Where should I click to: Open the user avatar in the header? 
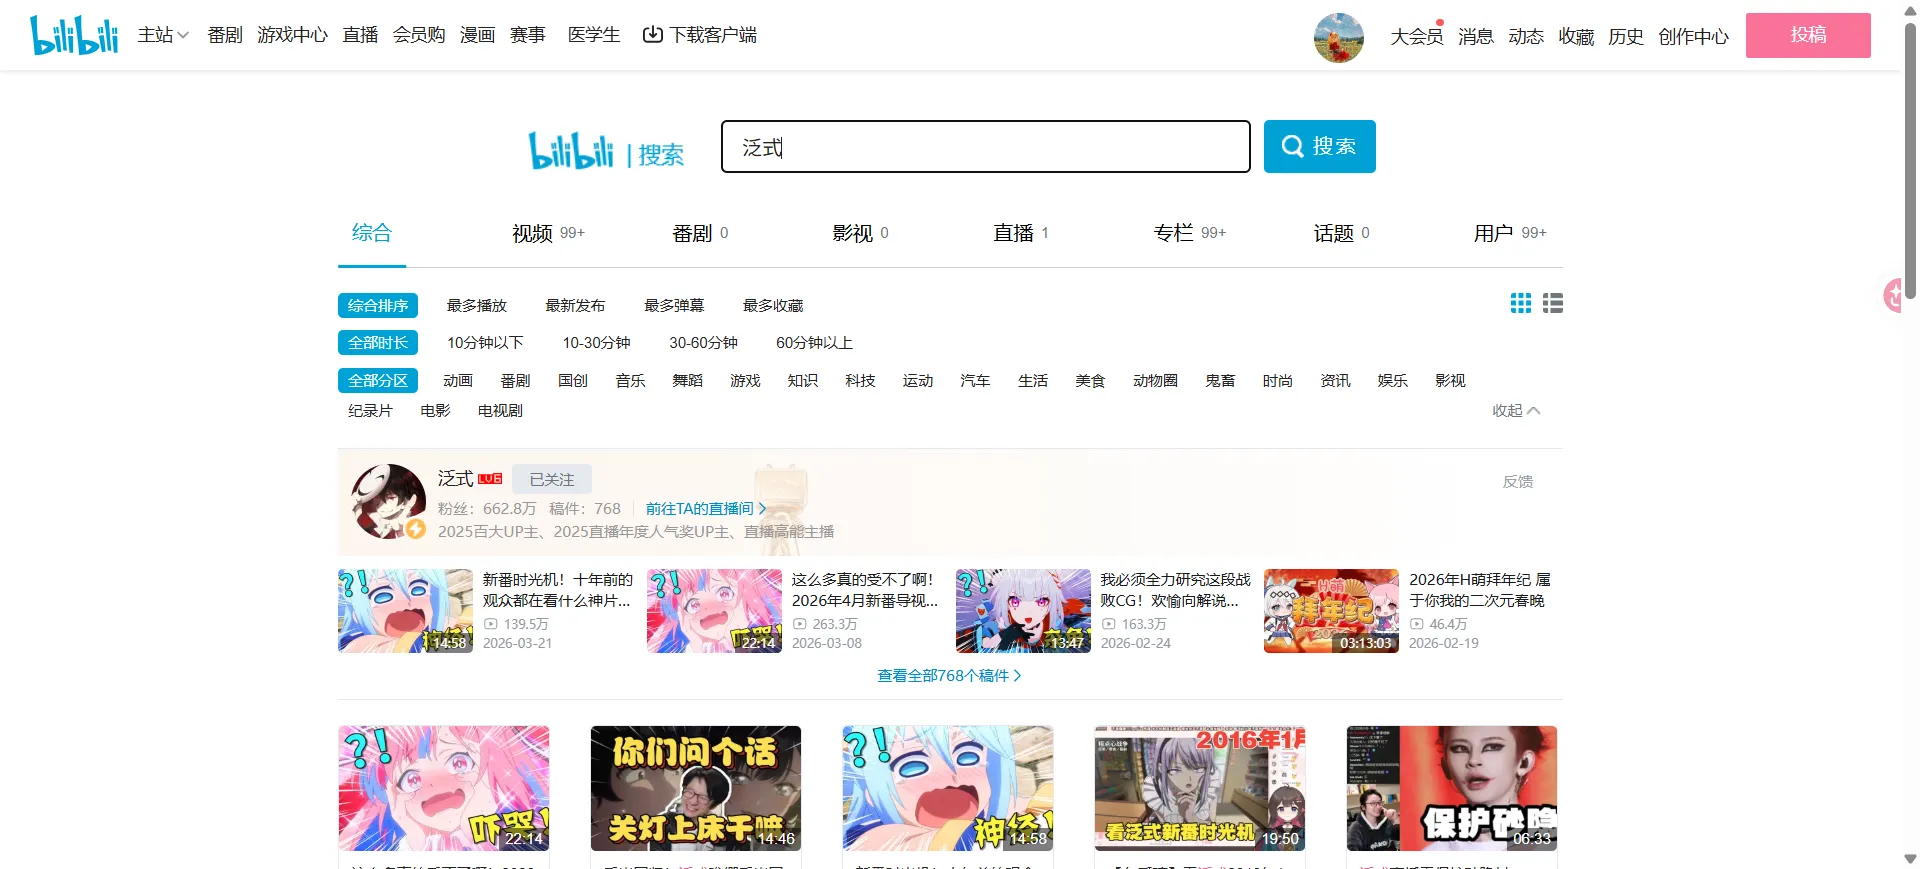(x=1338, y=37)
